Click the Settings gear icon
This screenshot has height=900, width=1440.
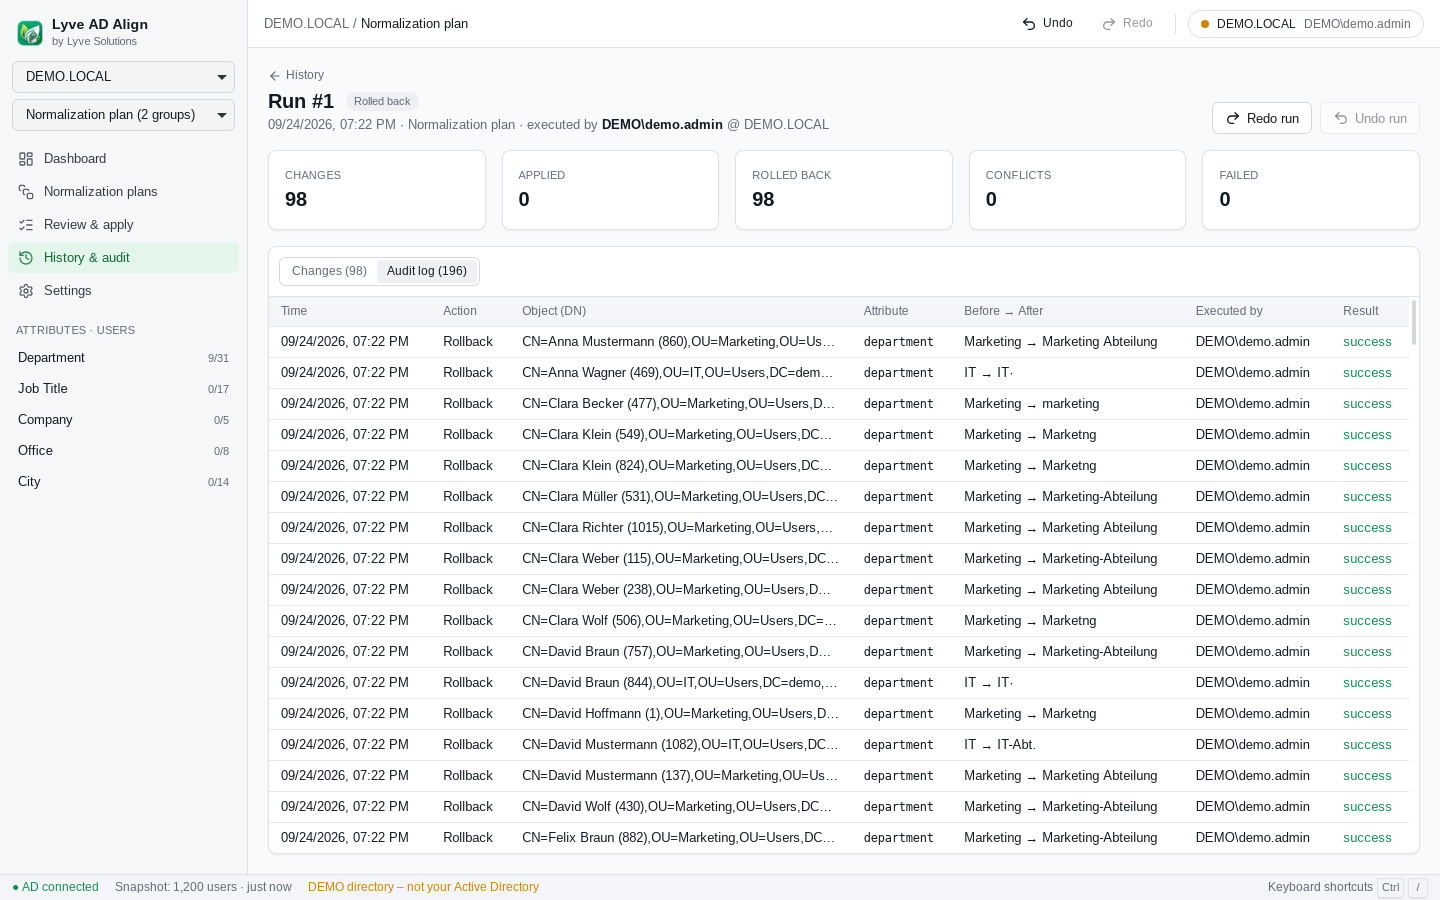click(26, 291)
